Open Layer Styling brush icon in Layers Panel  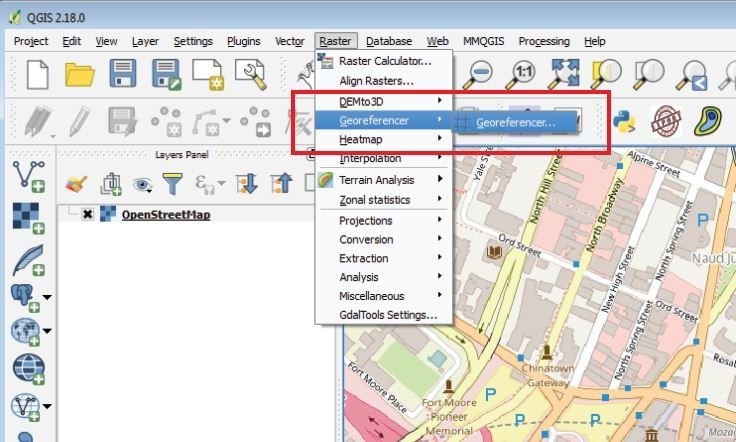pos(76,184)
